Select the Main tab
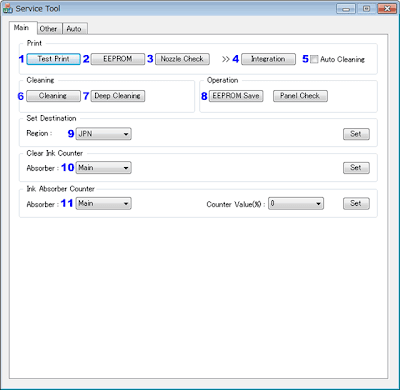This screenshot has width=400, height=390. [22, 28]
